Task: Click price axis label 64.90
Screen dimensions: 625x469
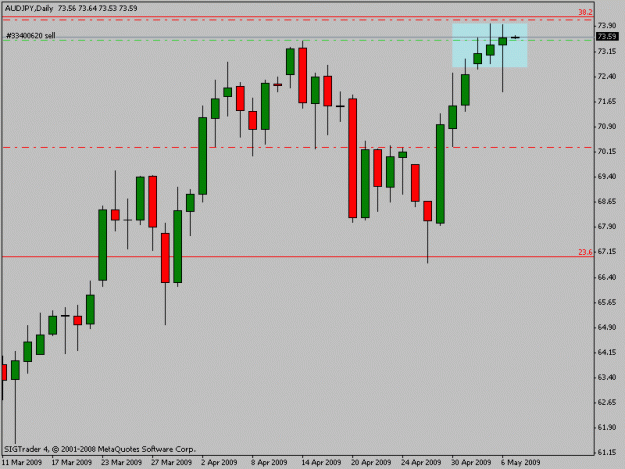Action: click(607, 327)
